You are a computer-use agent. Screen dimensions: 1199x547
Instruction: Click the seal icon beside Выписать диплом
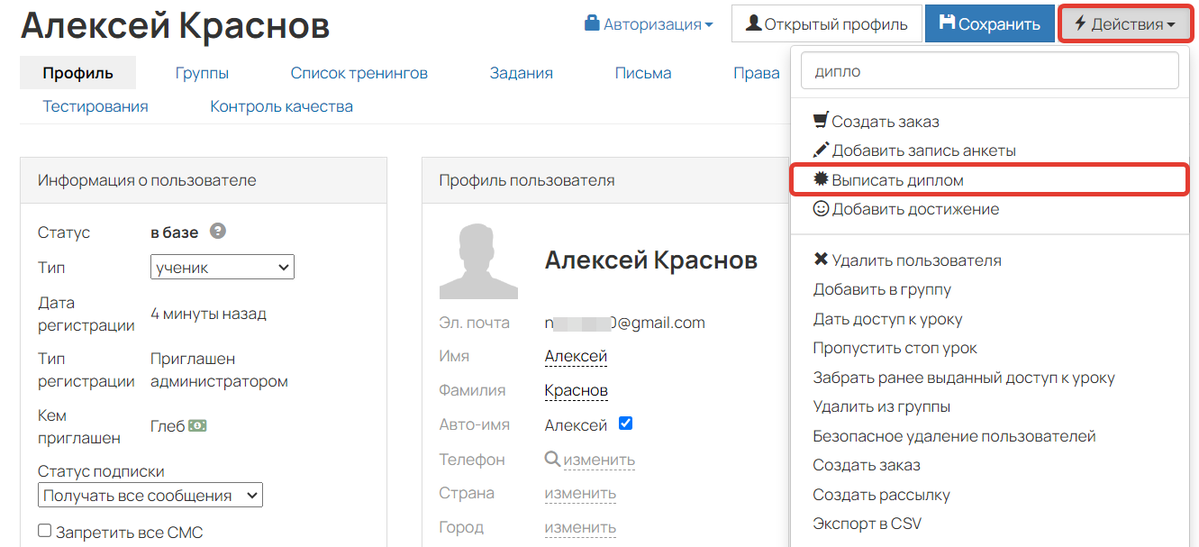point(820,179)
